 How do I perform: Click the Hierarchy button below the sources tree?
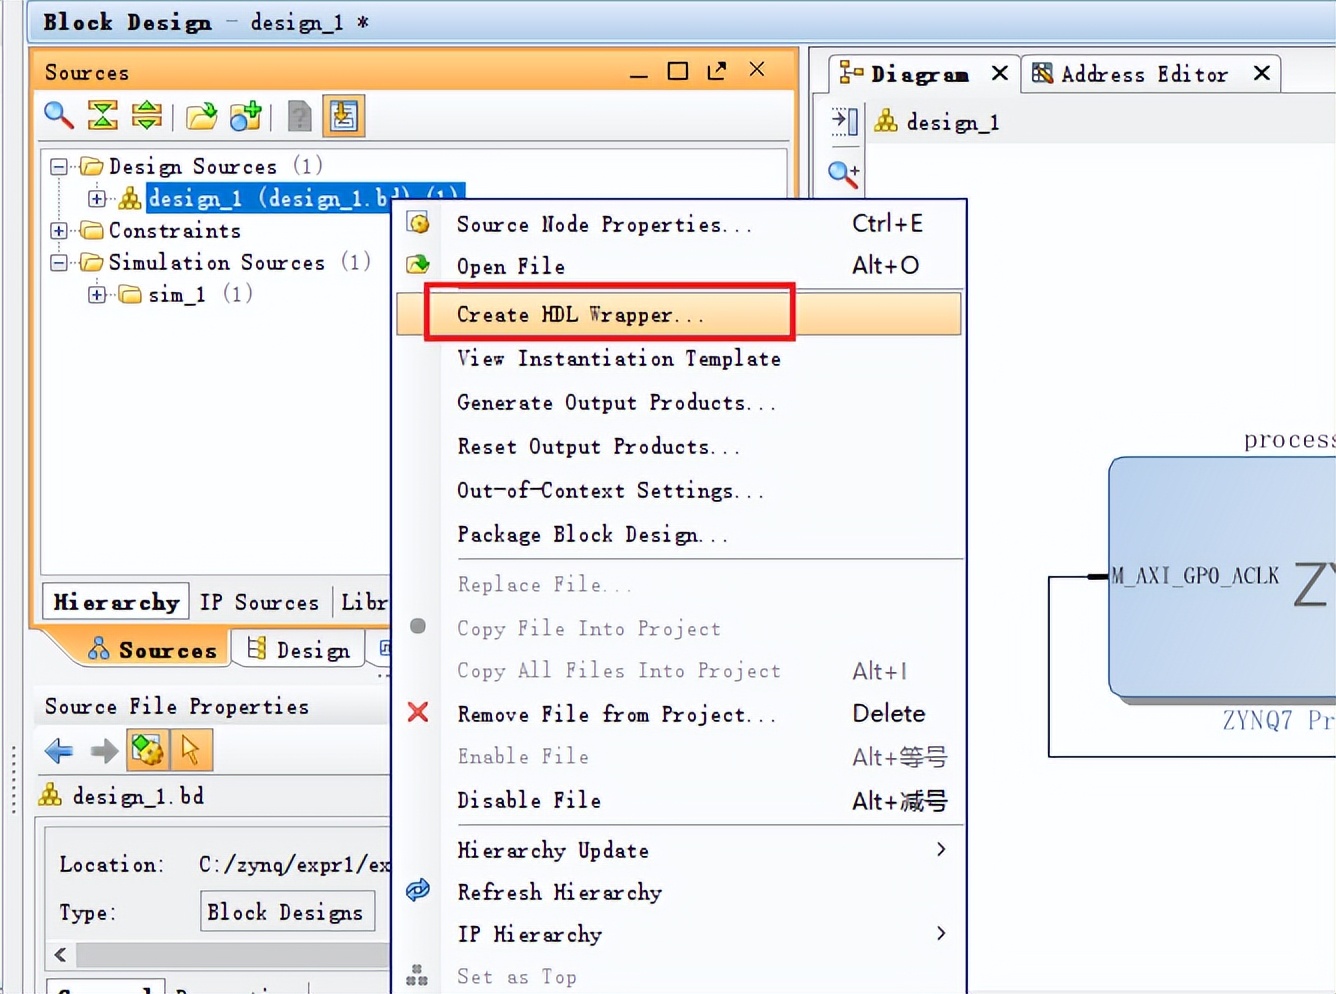click(114, 601)
